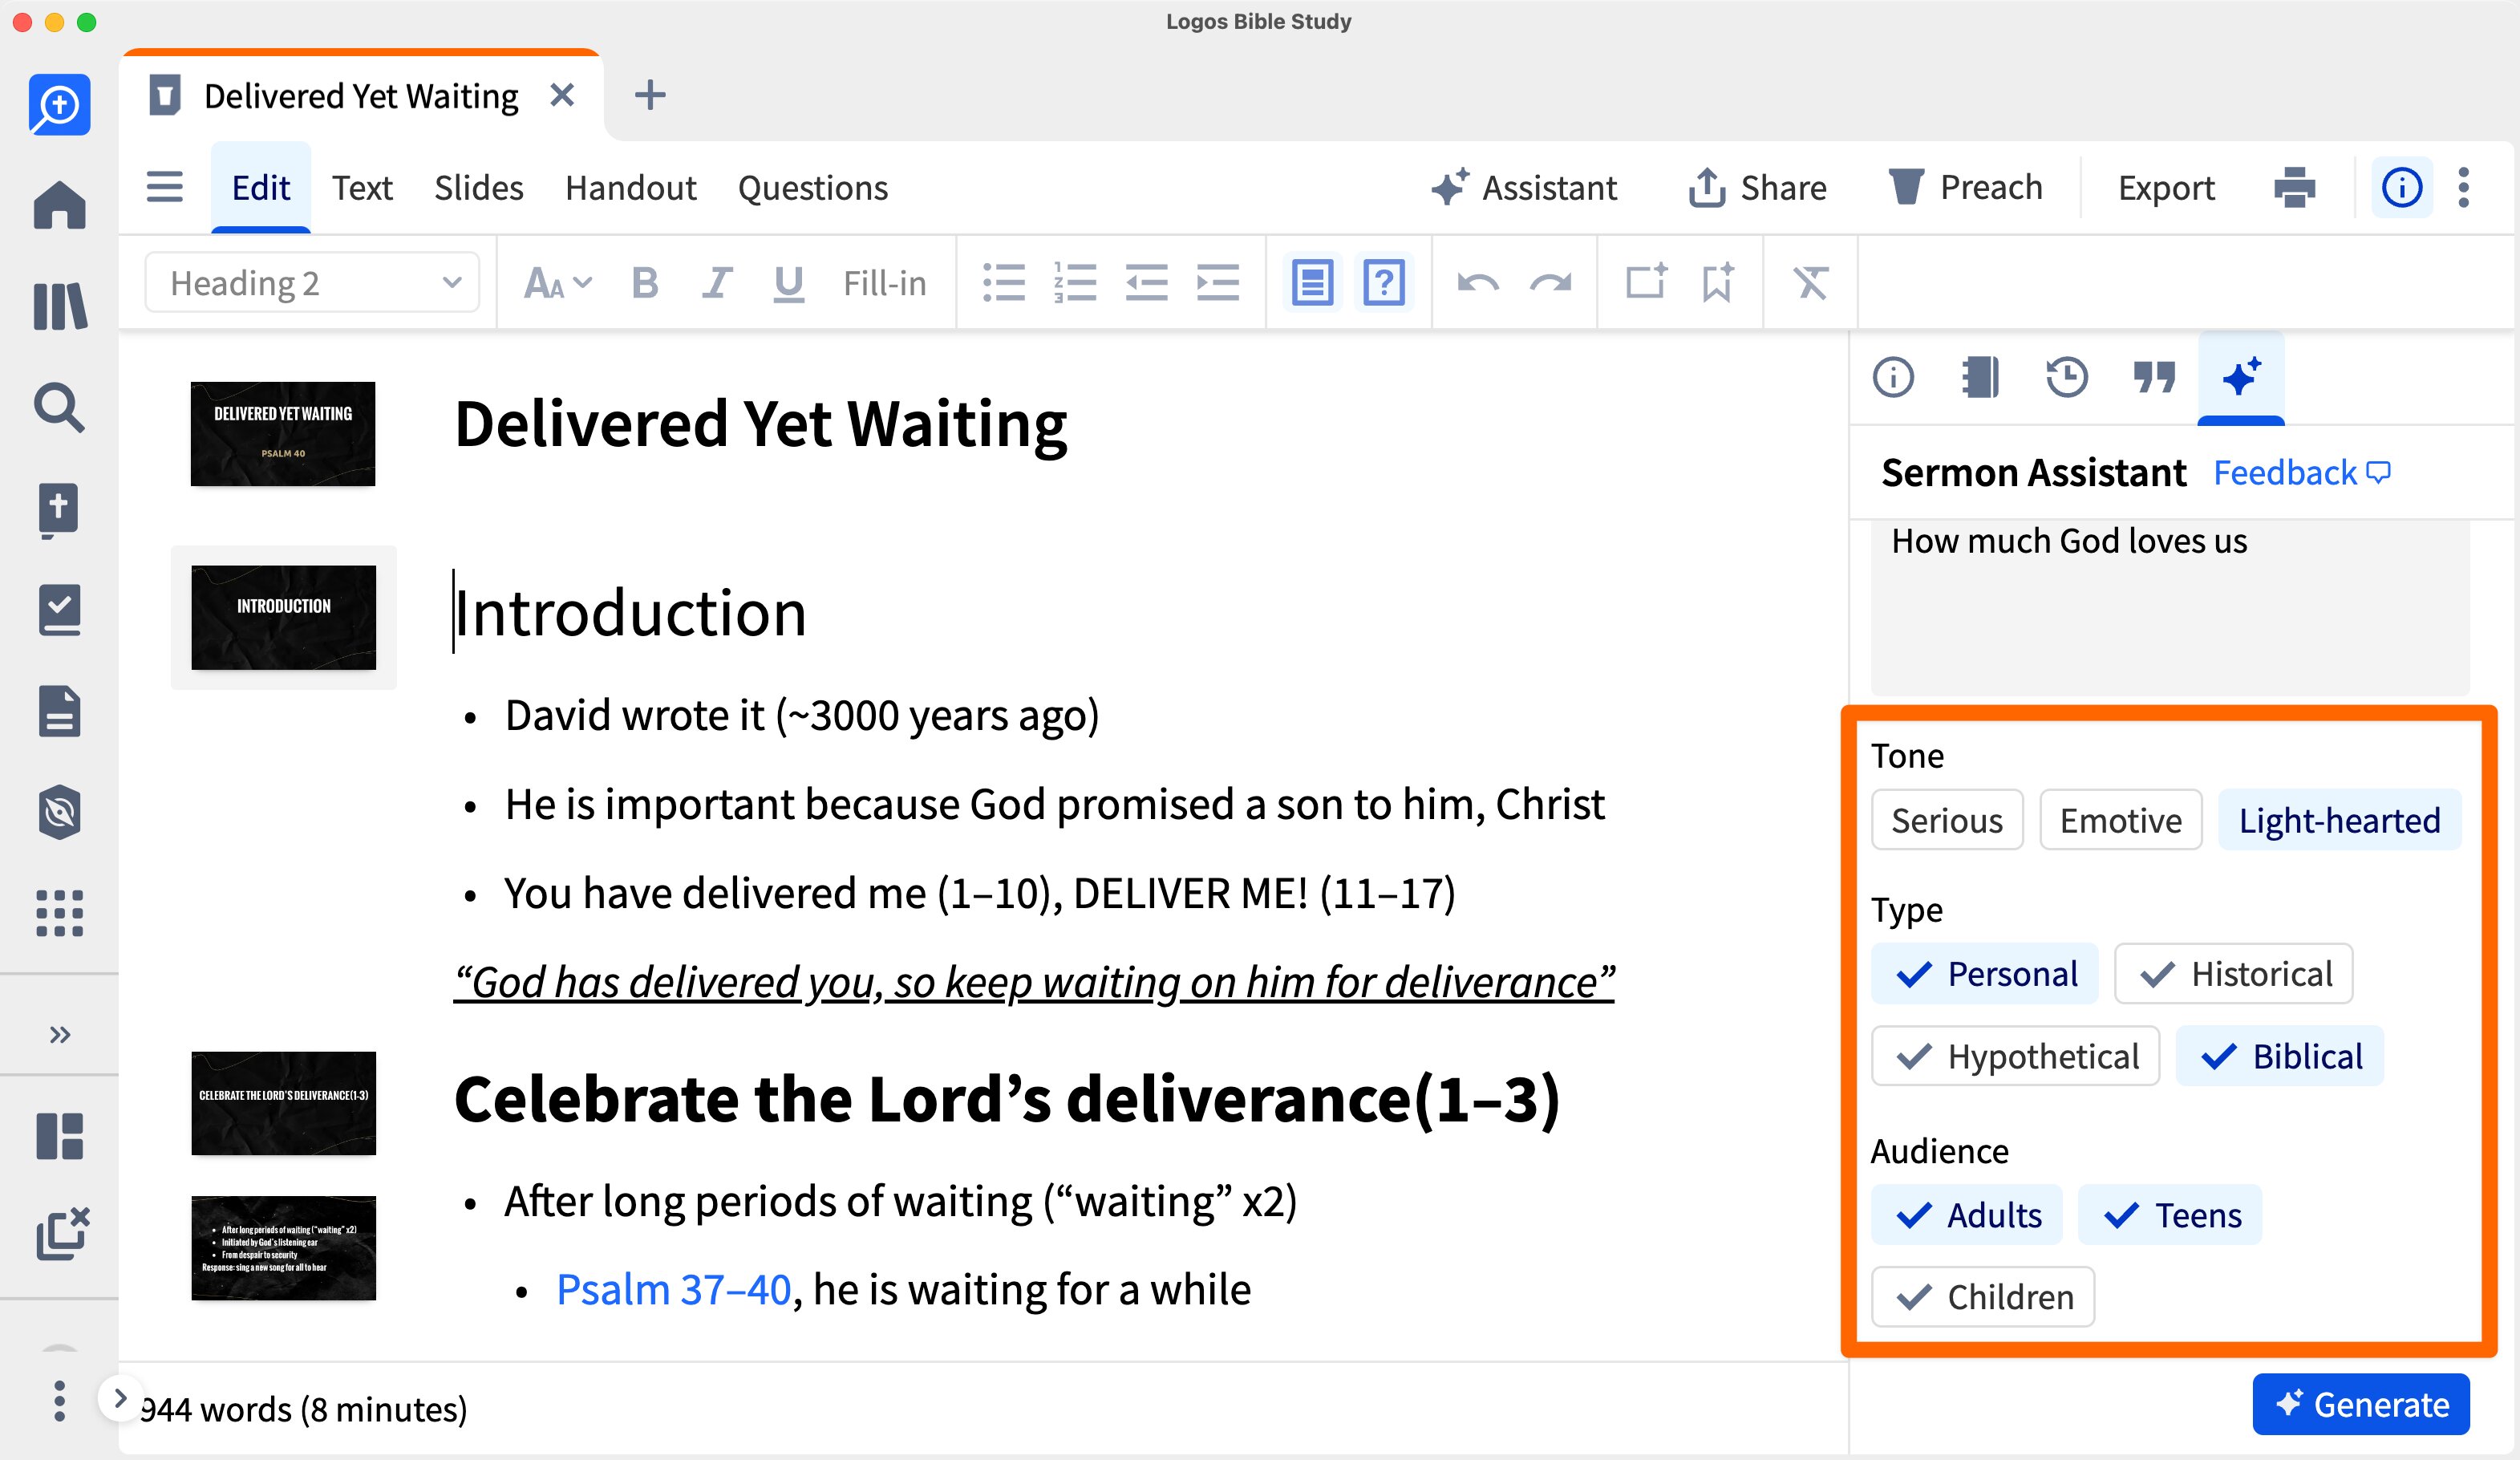This screenshot has height=1460, width=2520.
Task: Switch to the Text tab
Action: tap(362, 187)
